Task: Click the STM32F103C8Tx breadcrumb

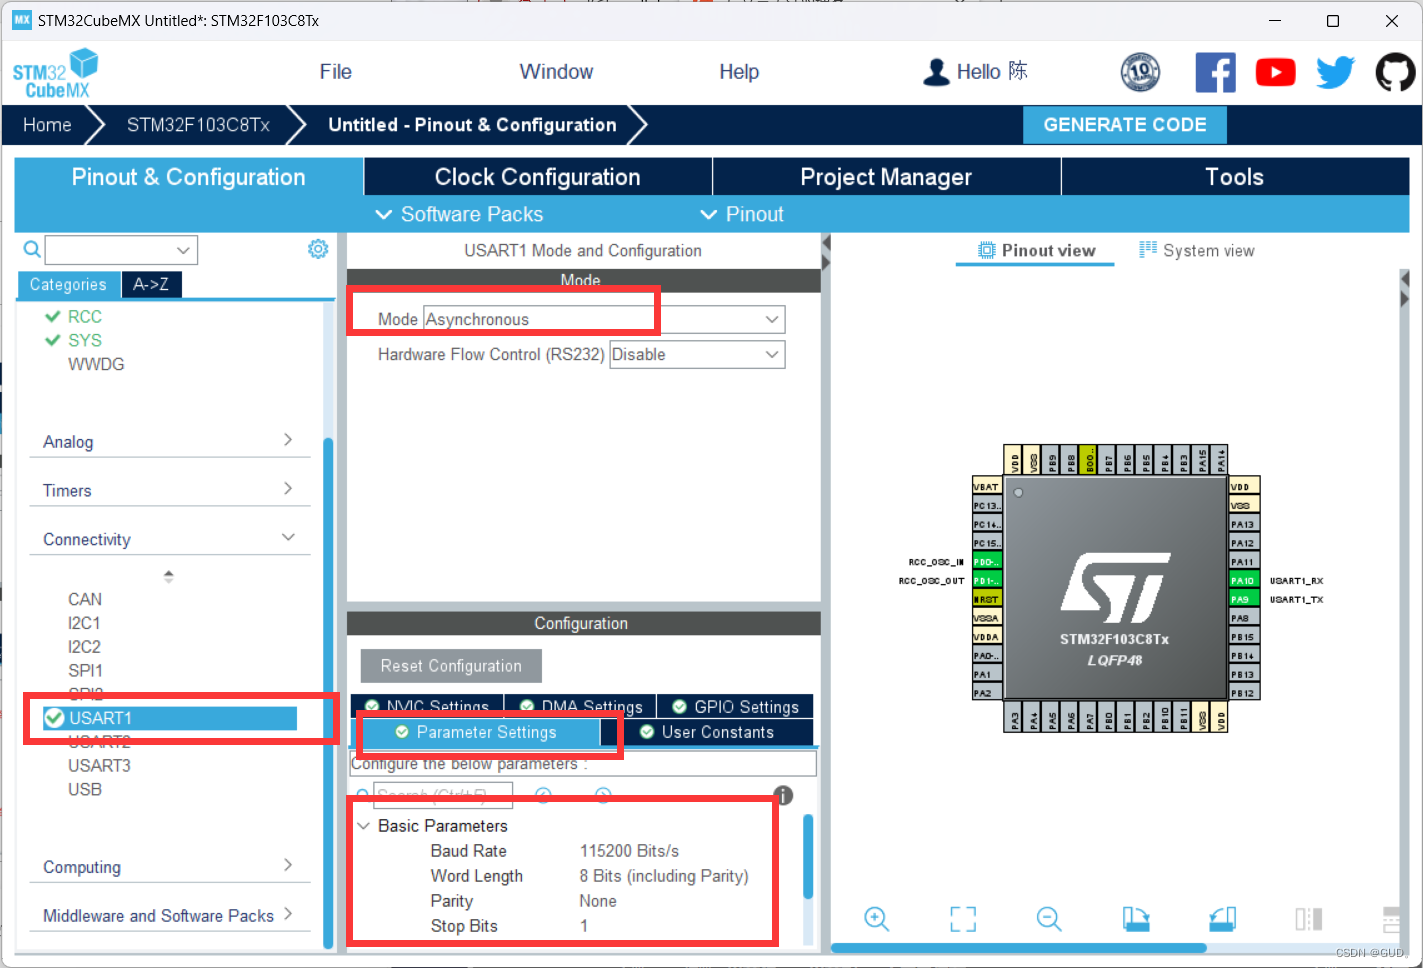Action: tap(198, 125)
